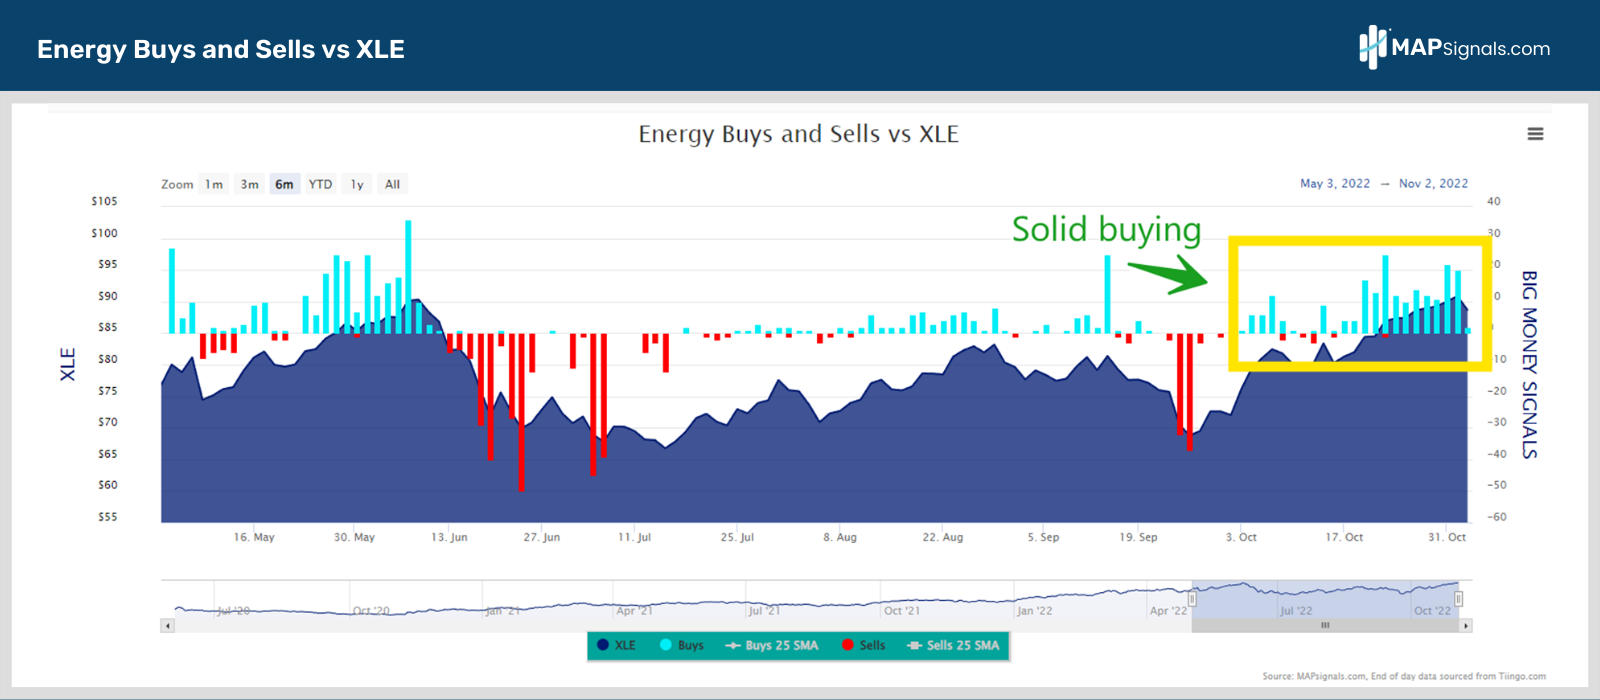Set zoom range to 3m
Image resolution: width=1600 pixels, height=700 pixels.
[249, 184]
